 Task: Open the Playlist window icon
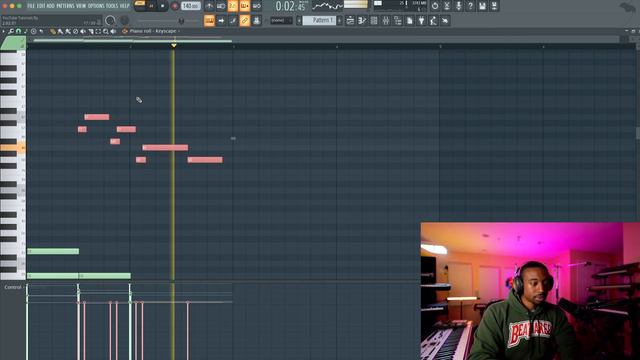tap(350, 20)
